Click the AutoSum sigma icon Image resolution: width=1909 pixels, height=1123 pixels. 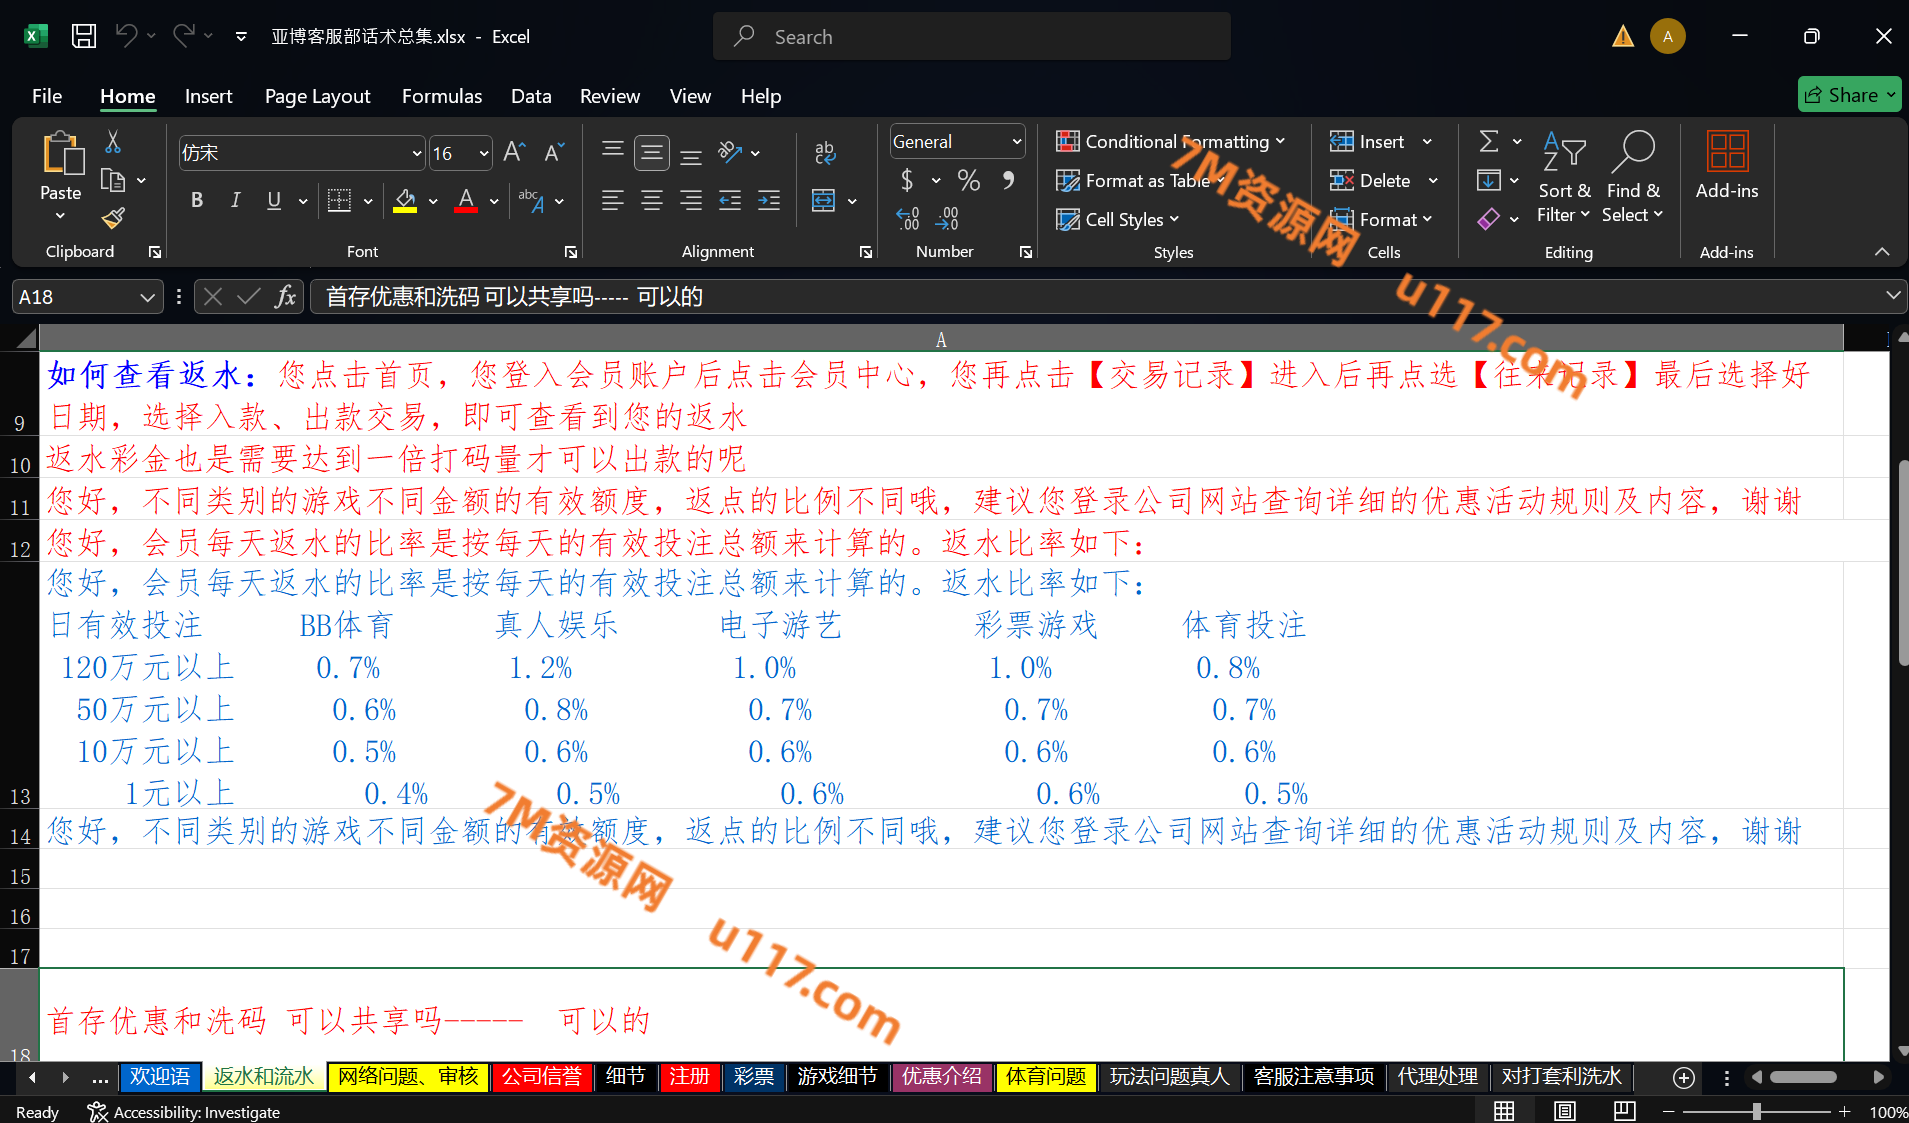1489,142
